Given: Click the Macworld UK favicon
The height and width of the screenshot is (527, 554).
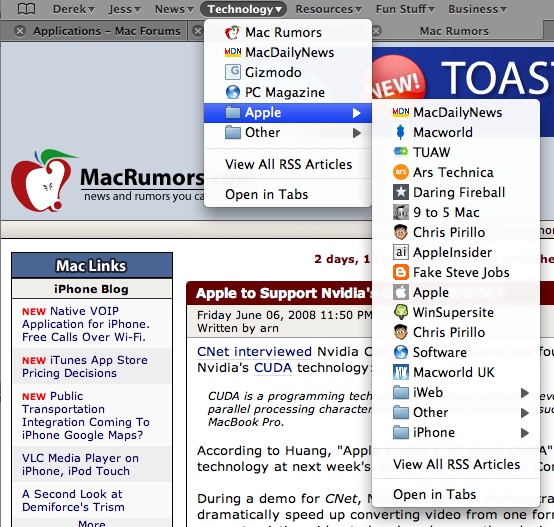Looking at the screenshot, I should click(401, 372).
